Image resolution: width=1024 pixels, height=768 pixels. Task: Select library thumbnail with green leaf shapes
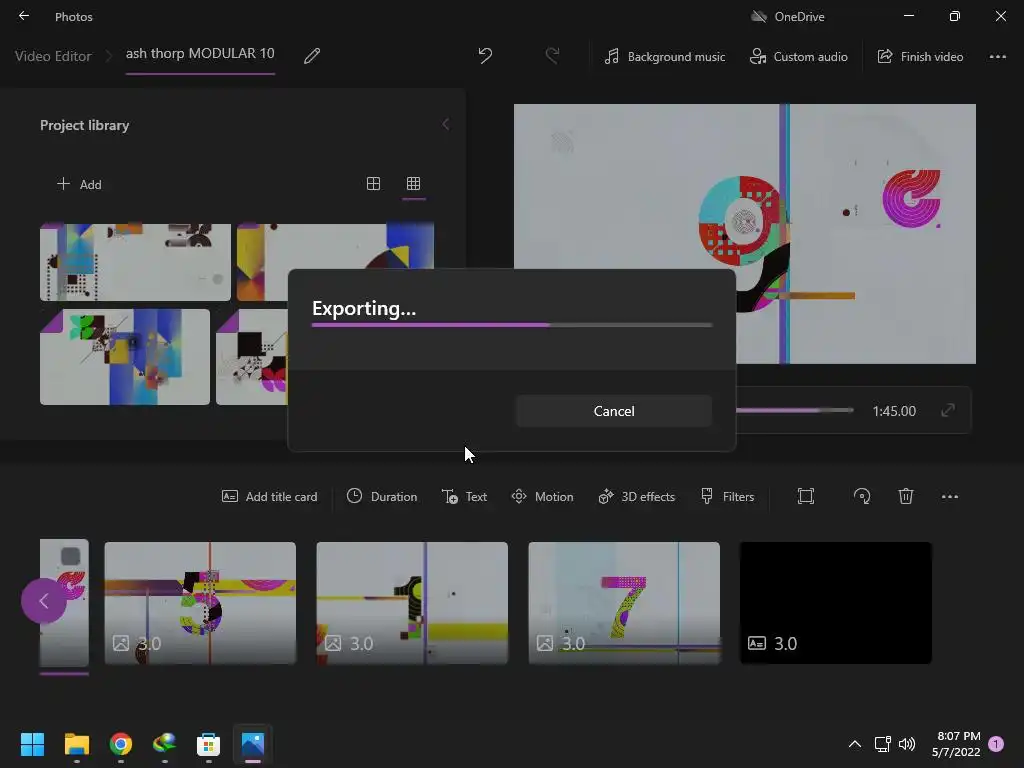(x=125, y=357)
